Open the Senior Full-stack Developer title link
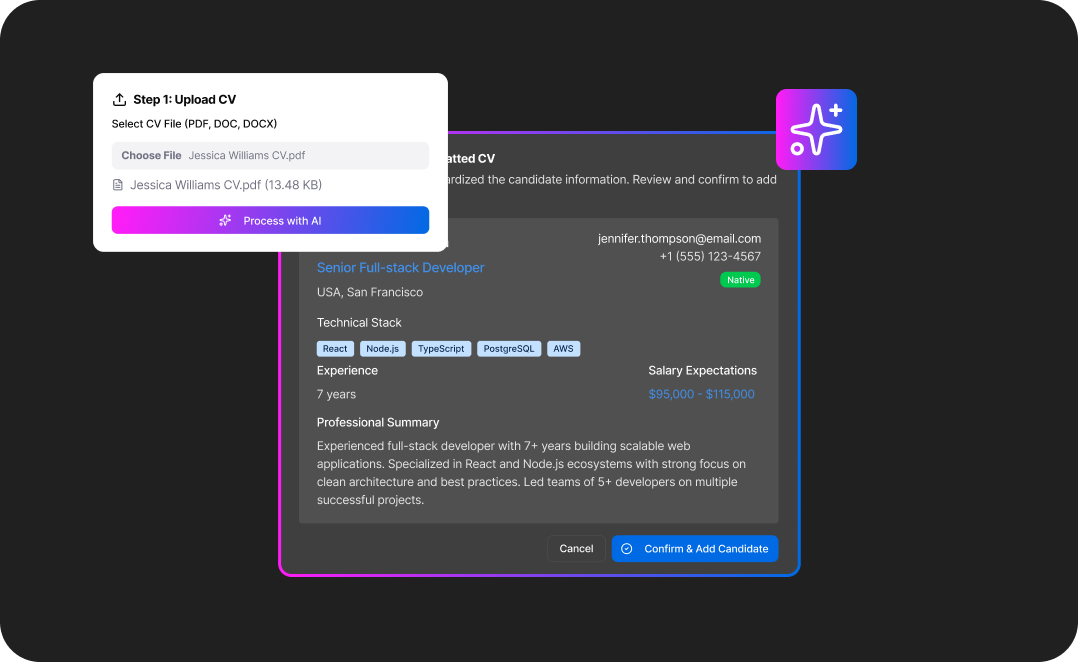The height and width of the screenshot is (662, 1078). [400, 268]
